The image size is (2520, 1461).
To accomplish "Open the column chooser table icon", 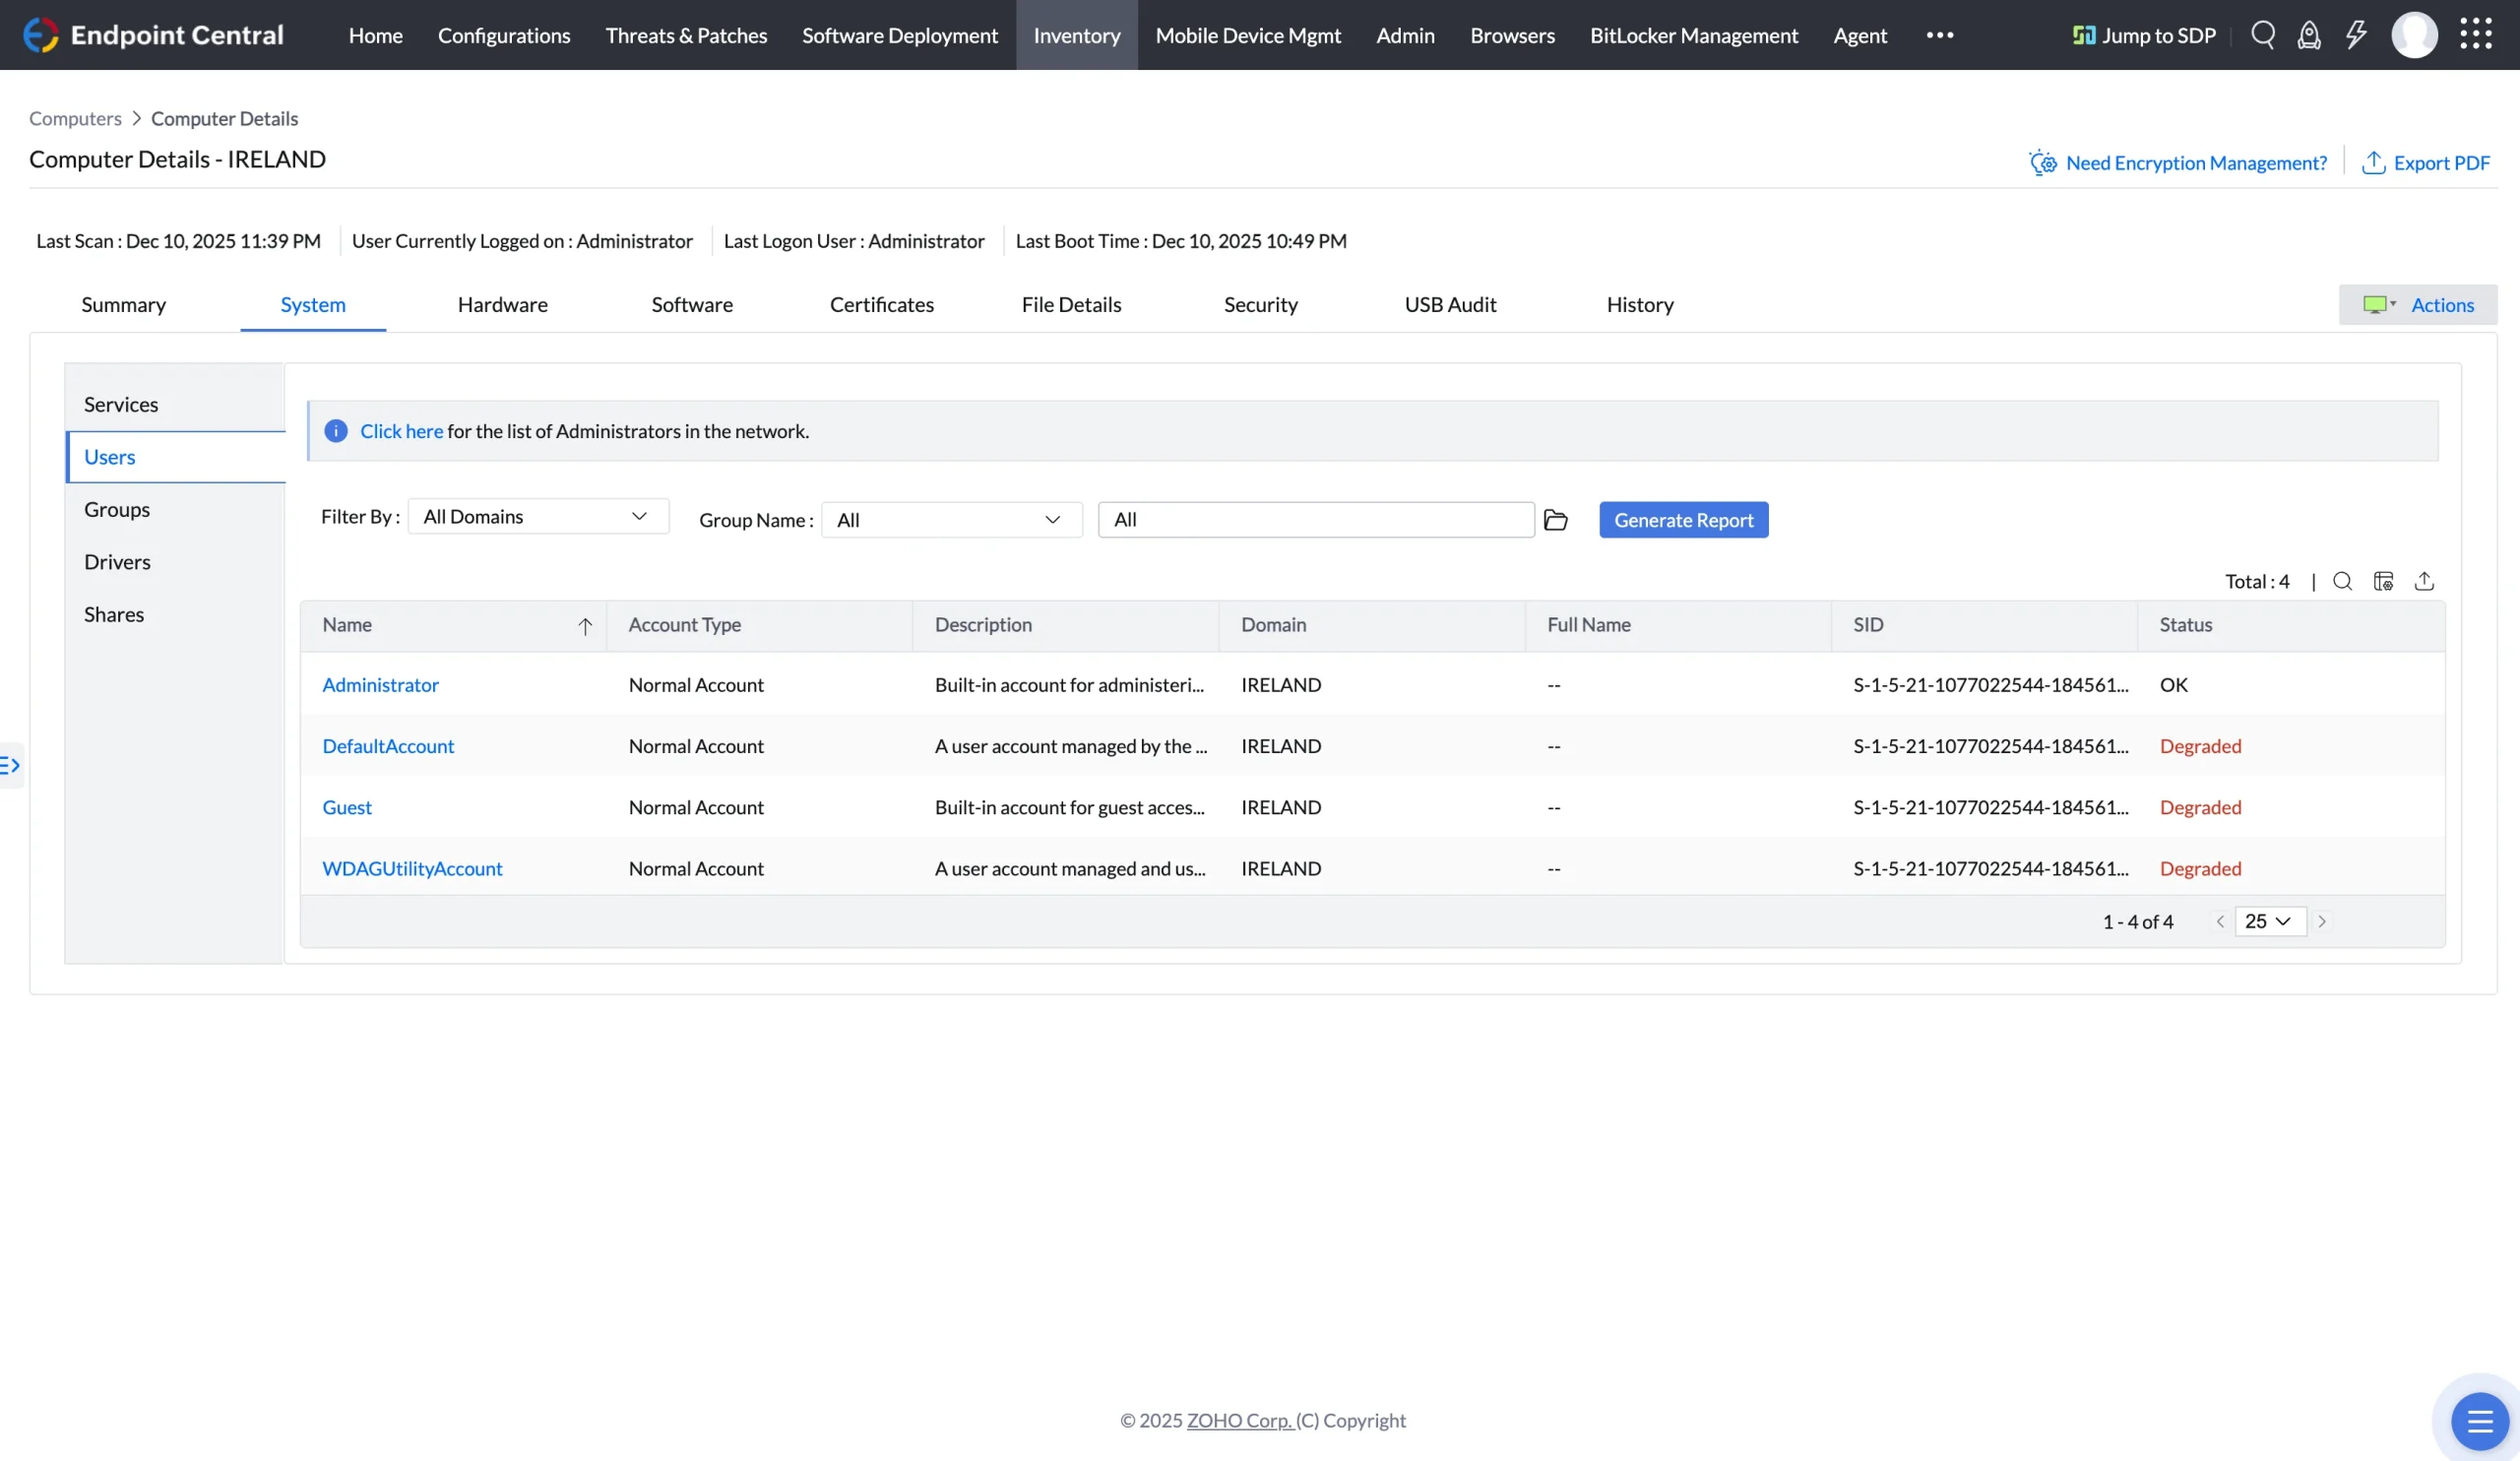I will 2384,581.
